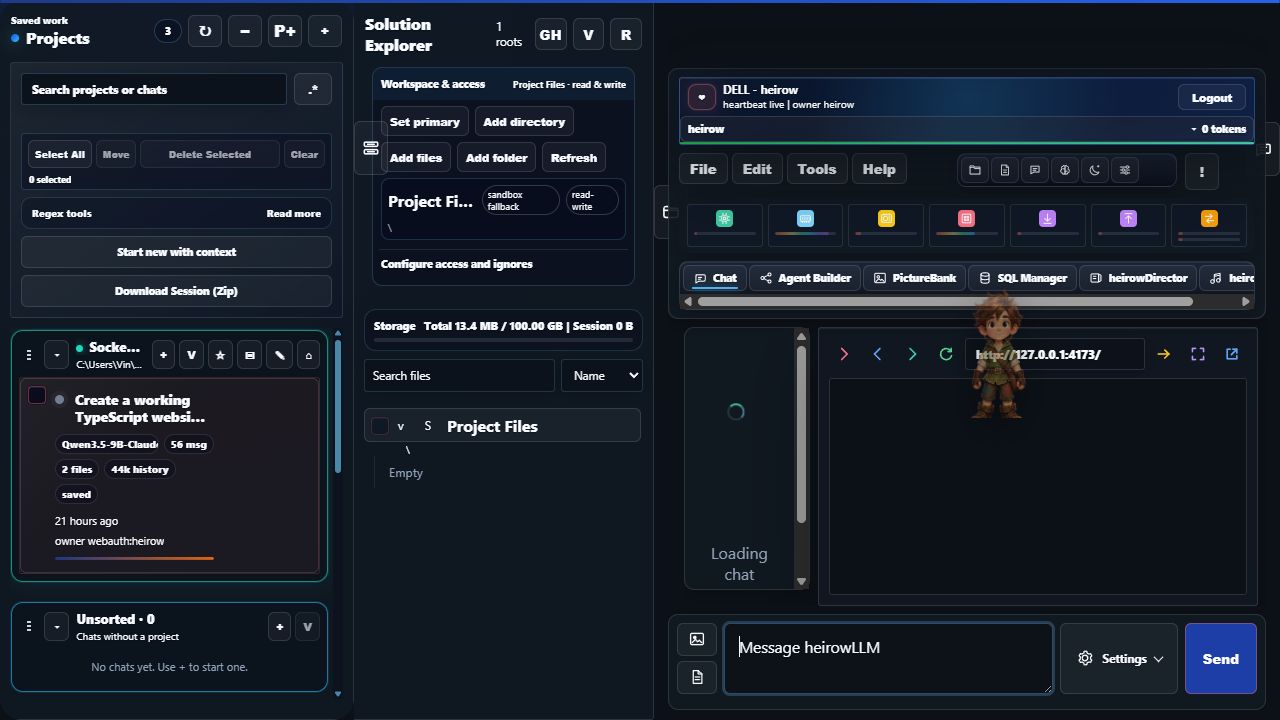1280x720 pixels.
Task: Click the star icon on the Socke... project
Action: (221, 355)
